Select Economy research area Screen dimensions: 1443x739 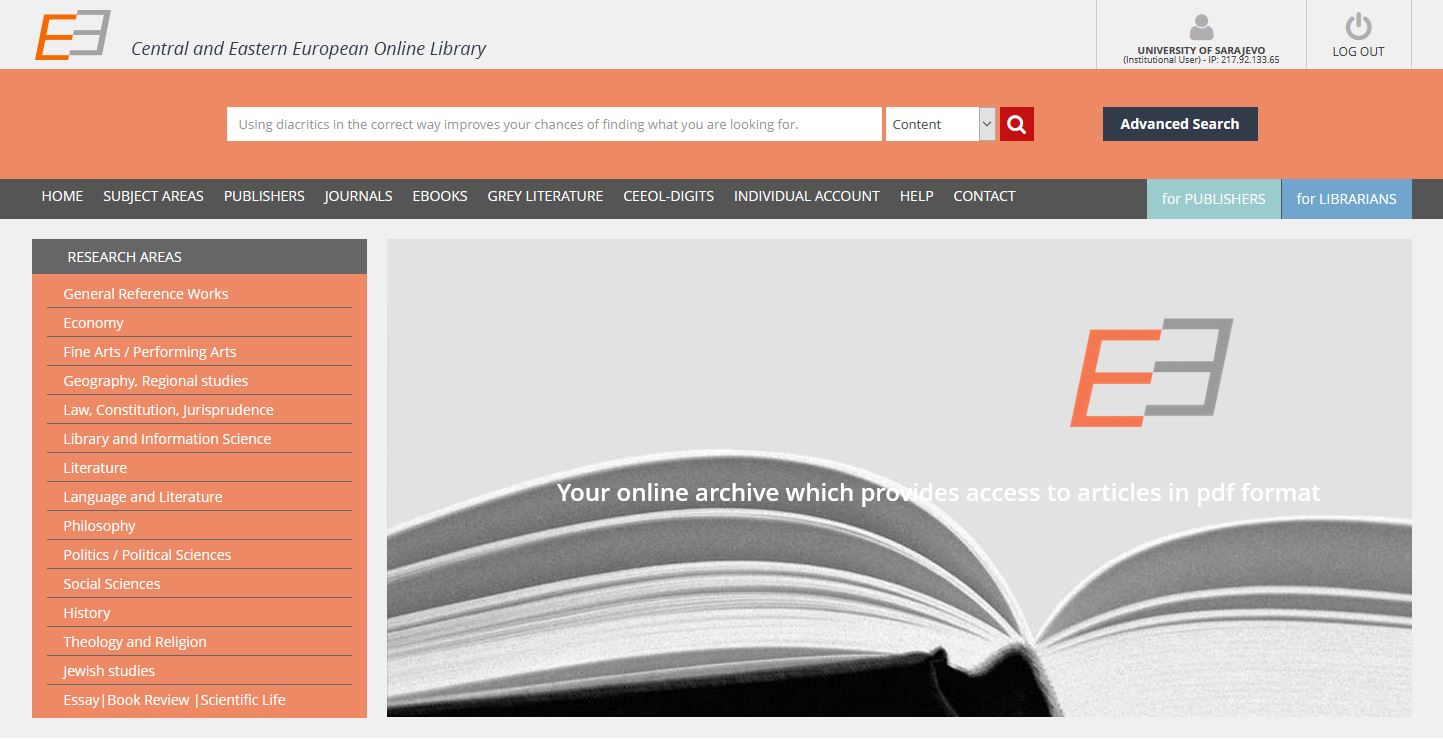(x=93, y=323)
